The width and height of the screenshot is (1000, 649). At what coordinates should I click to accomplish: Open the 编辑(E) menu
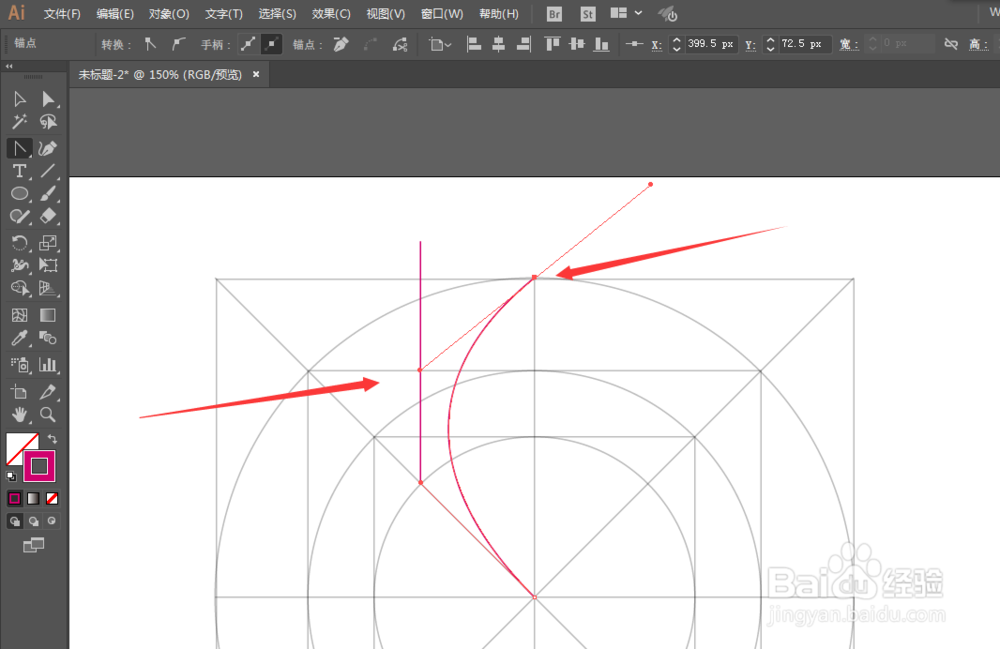(x=115, y=13)
